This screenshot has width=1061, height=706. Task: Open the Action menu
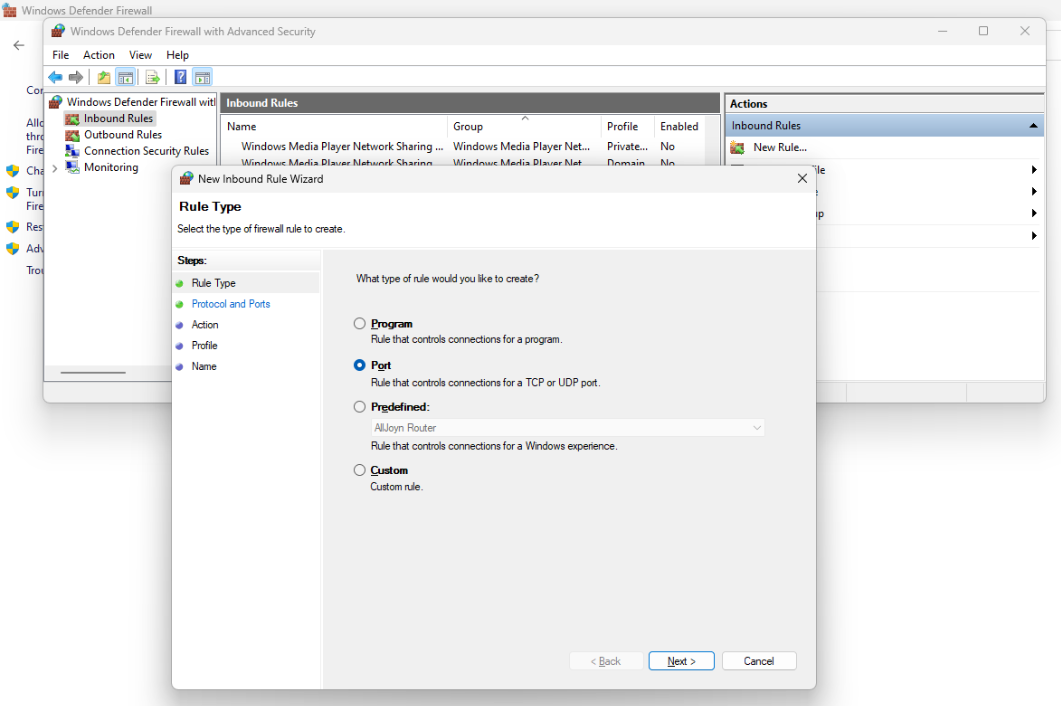(x=99, y=55)
